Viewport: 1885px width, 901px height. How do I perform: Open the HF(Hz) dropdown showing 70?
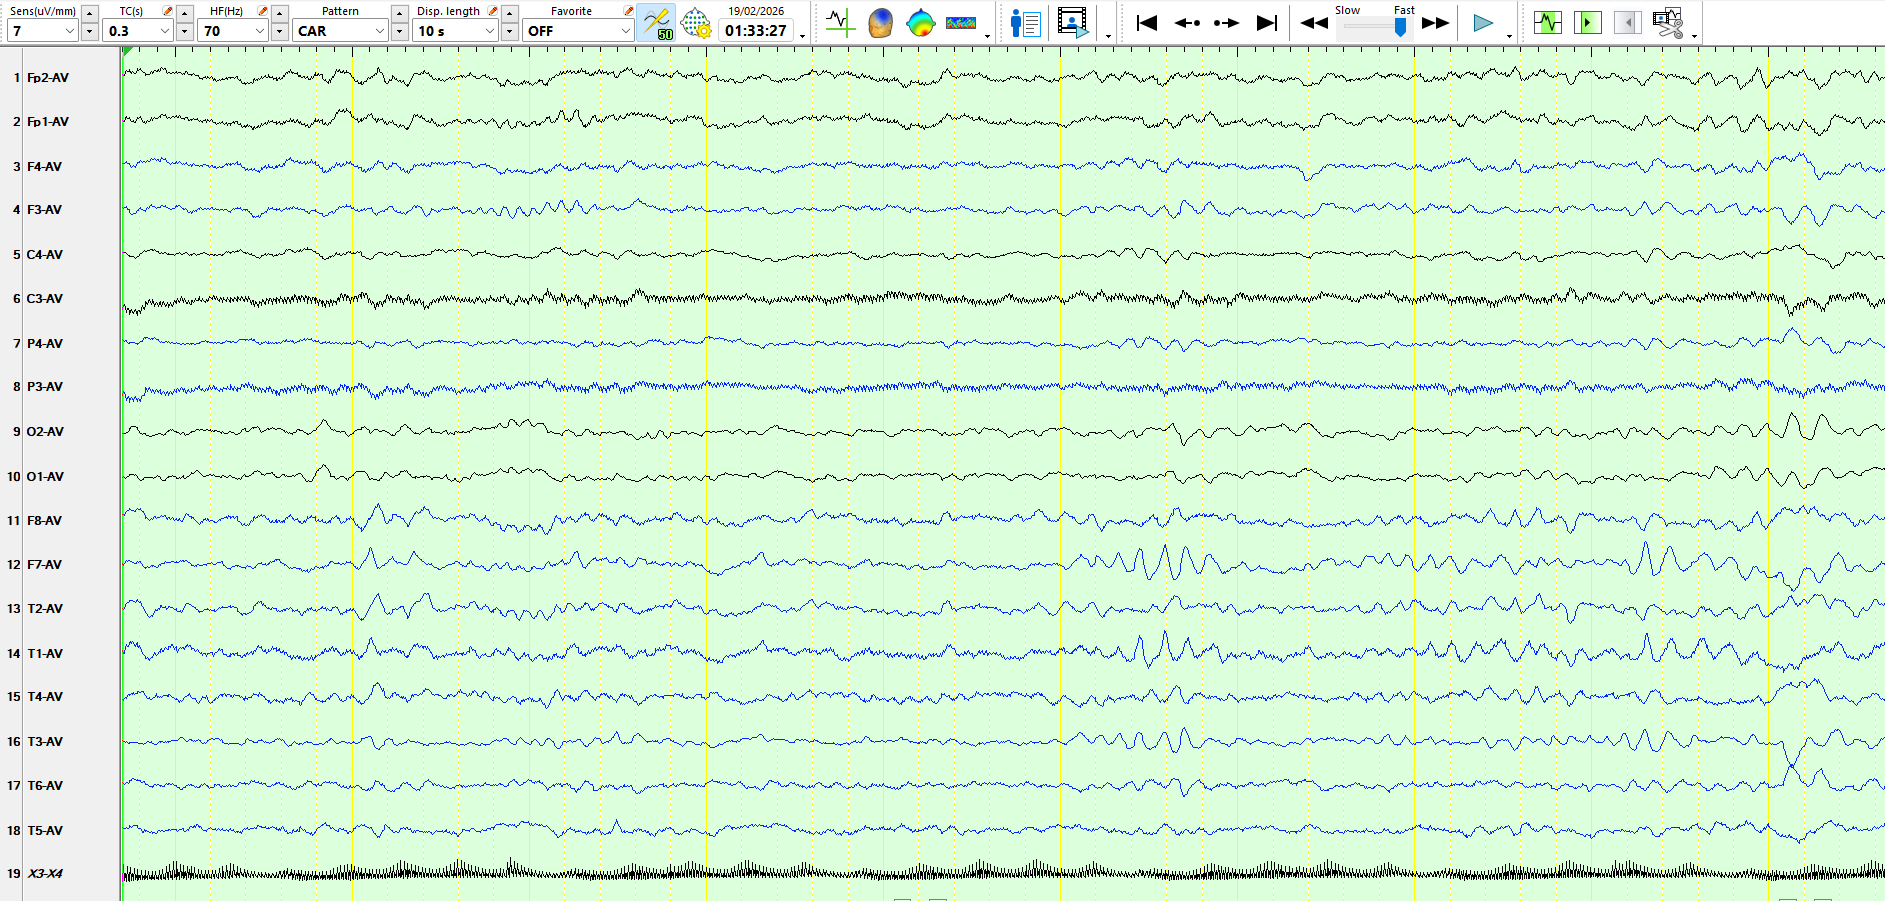[x=233, y=31]
